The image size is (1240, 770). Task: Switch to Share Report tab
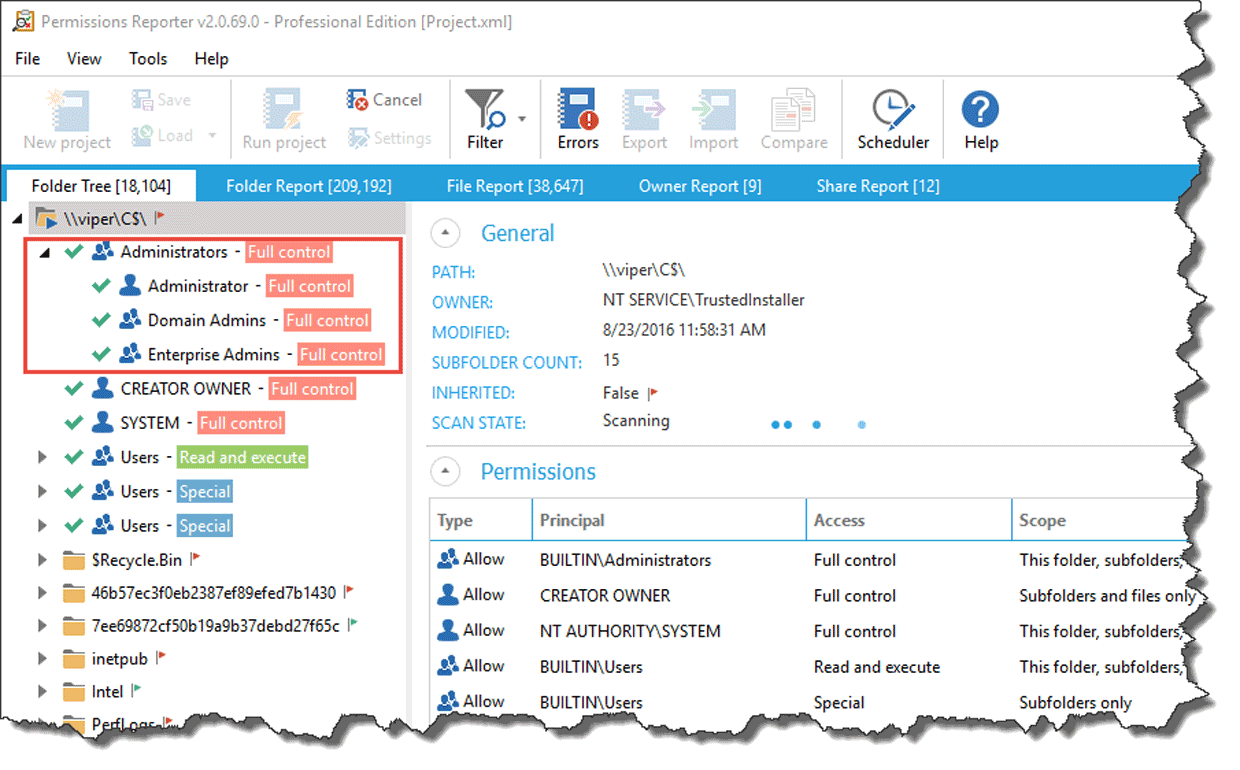(878, 186)
